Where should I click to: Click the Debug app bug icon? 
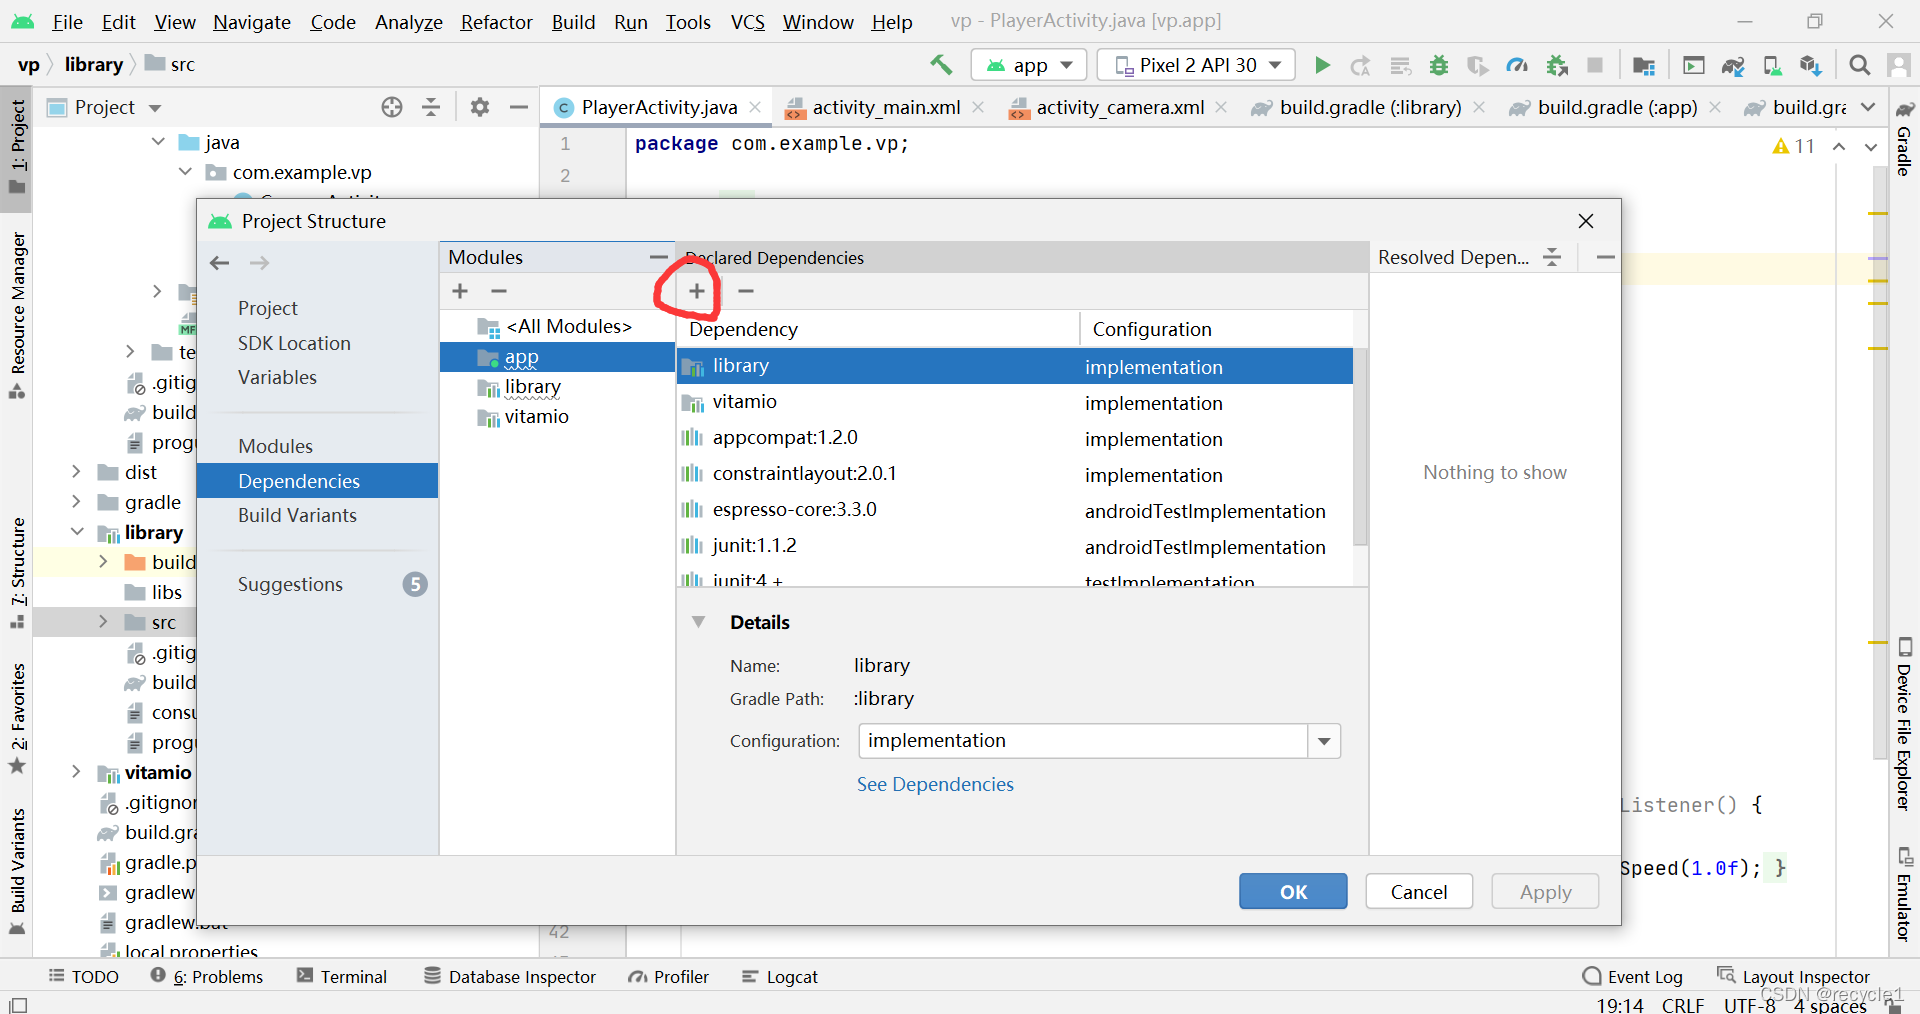1439,65
